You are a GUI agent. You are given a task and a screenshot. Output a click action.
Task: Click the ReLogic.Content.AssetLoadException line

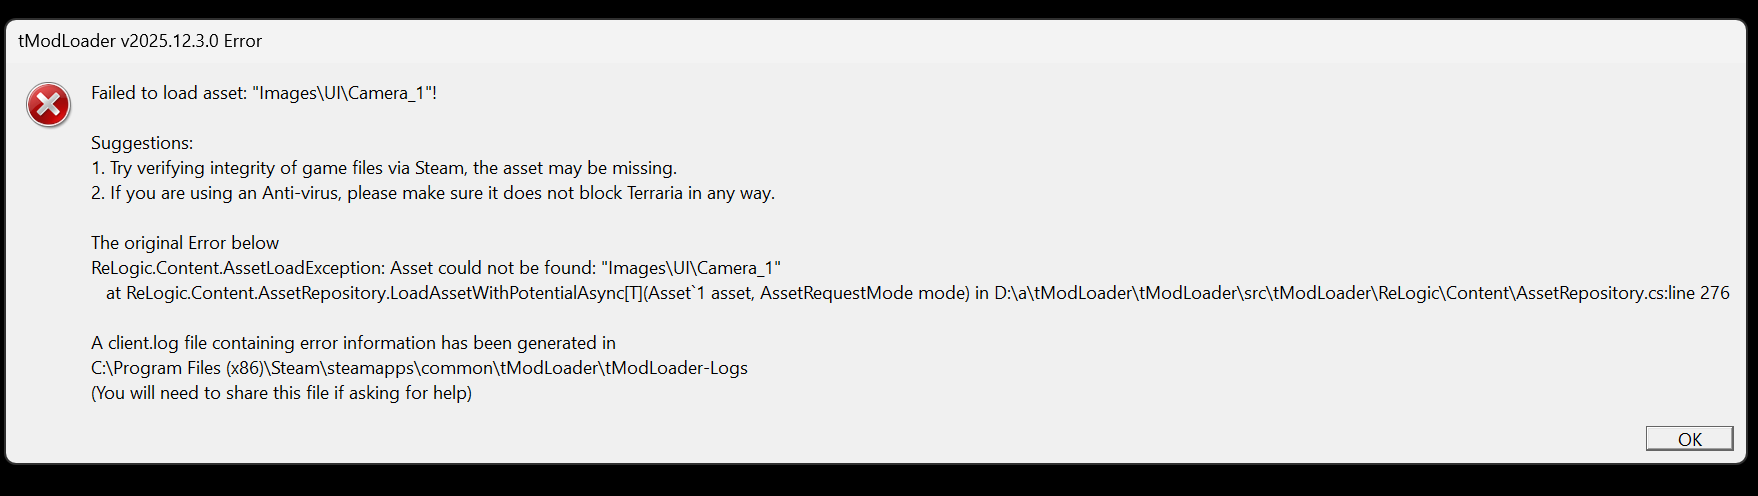435,268
